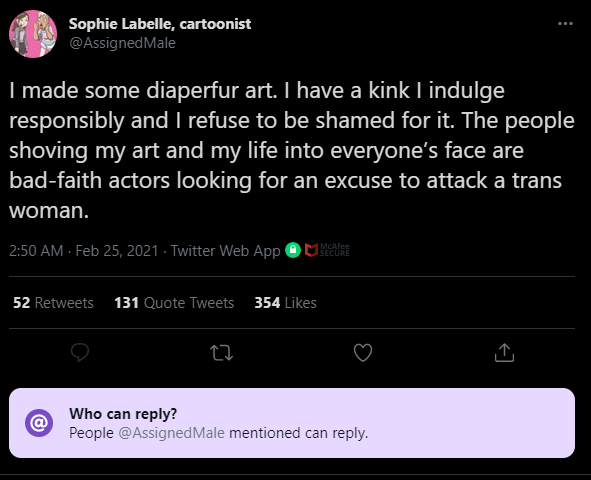
Task: View the 354 Likes list
Action: 285,303
